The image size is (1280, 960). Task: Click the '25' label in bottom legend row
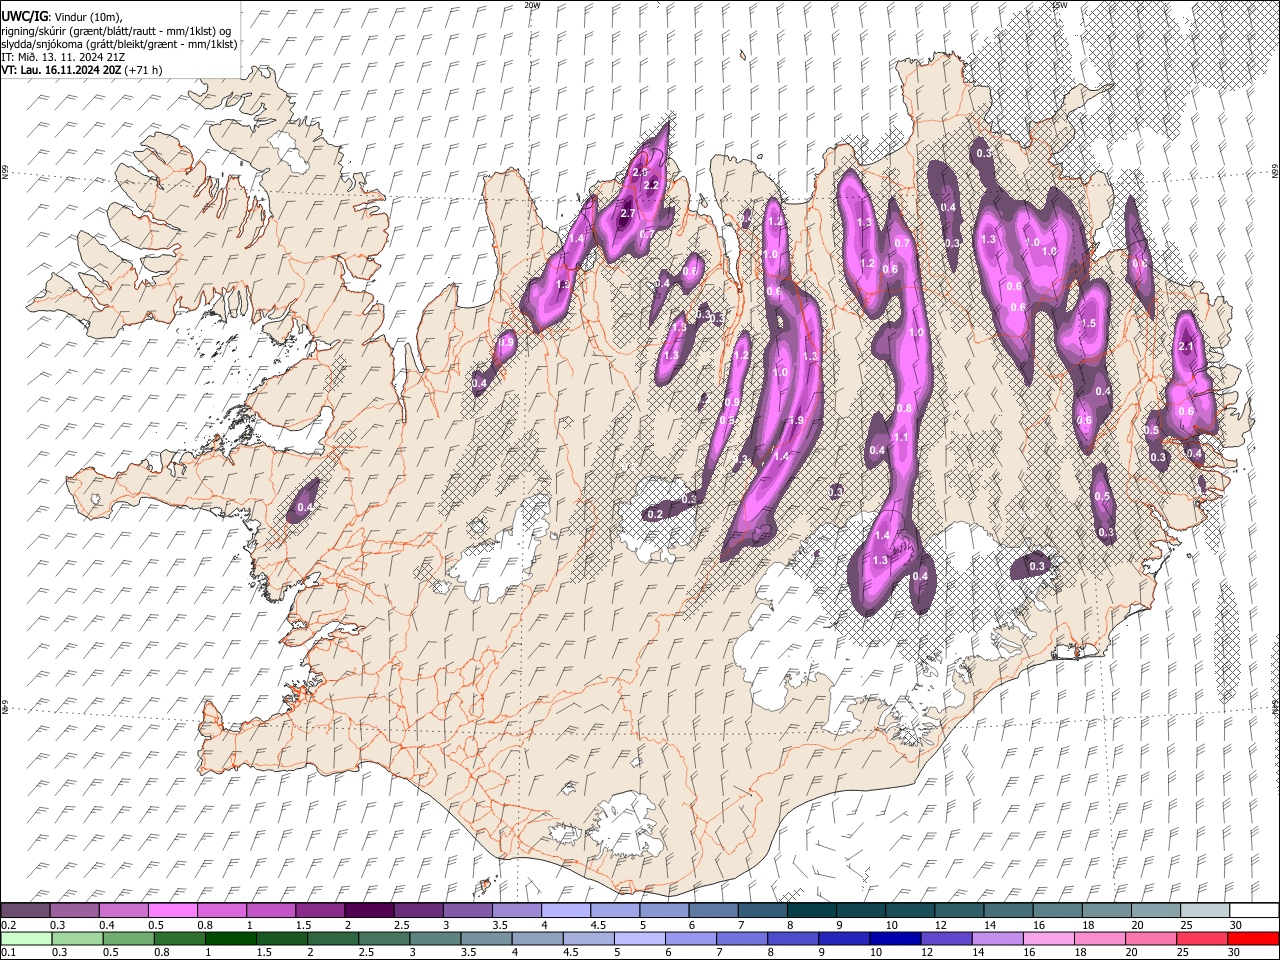[1181, 953]
